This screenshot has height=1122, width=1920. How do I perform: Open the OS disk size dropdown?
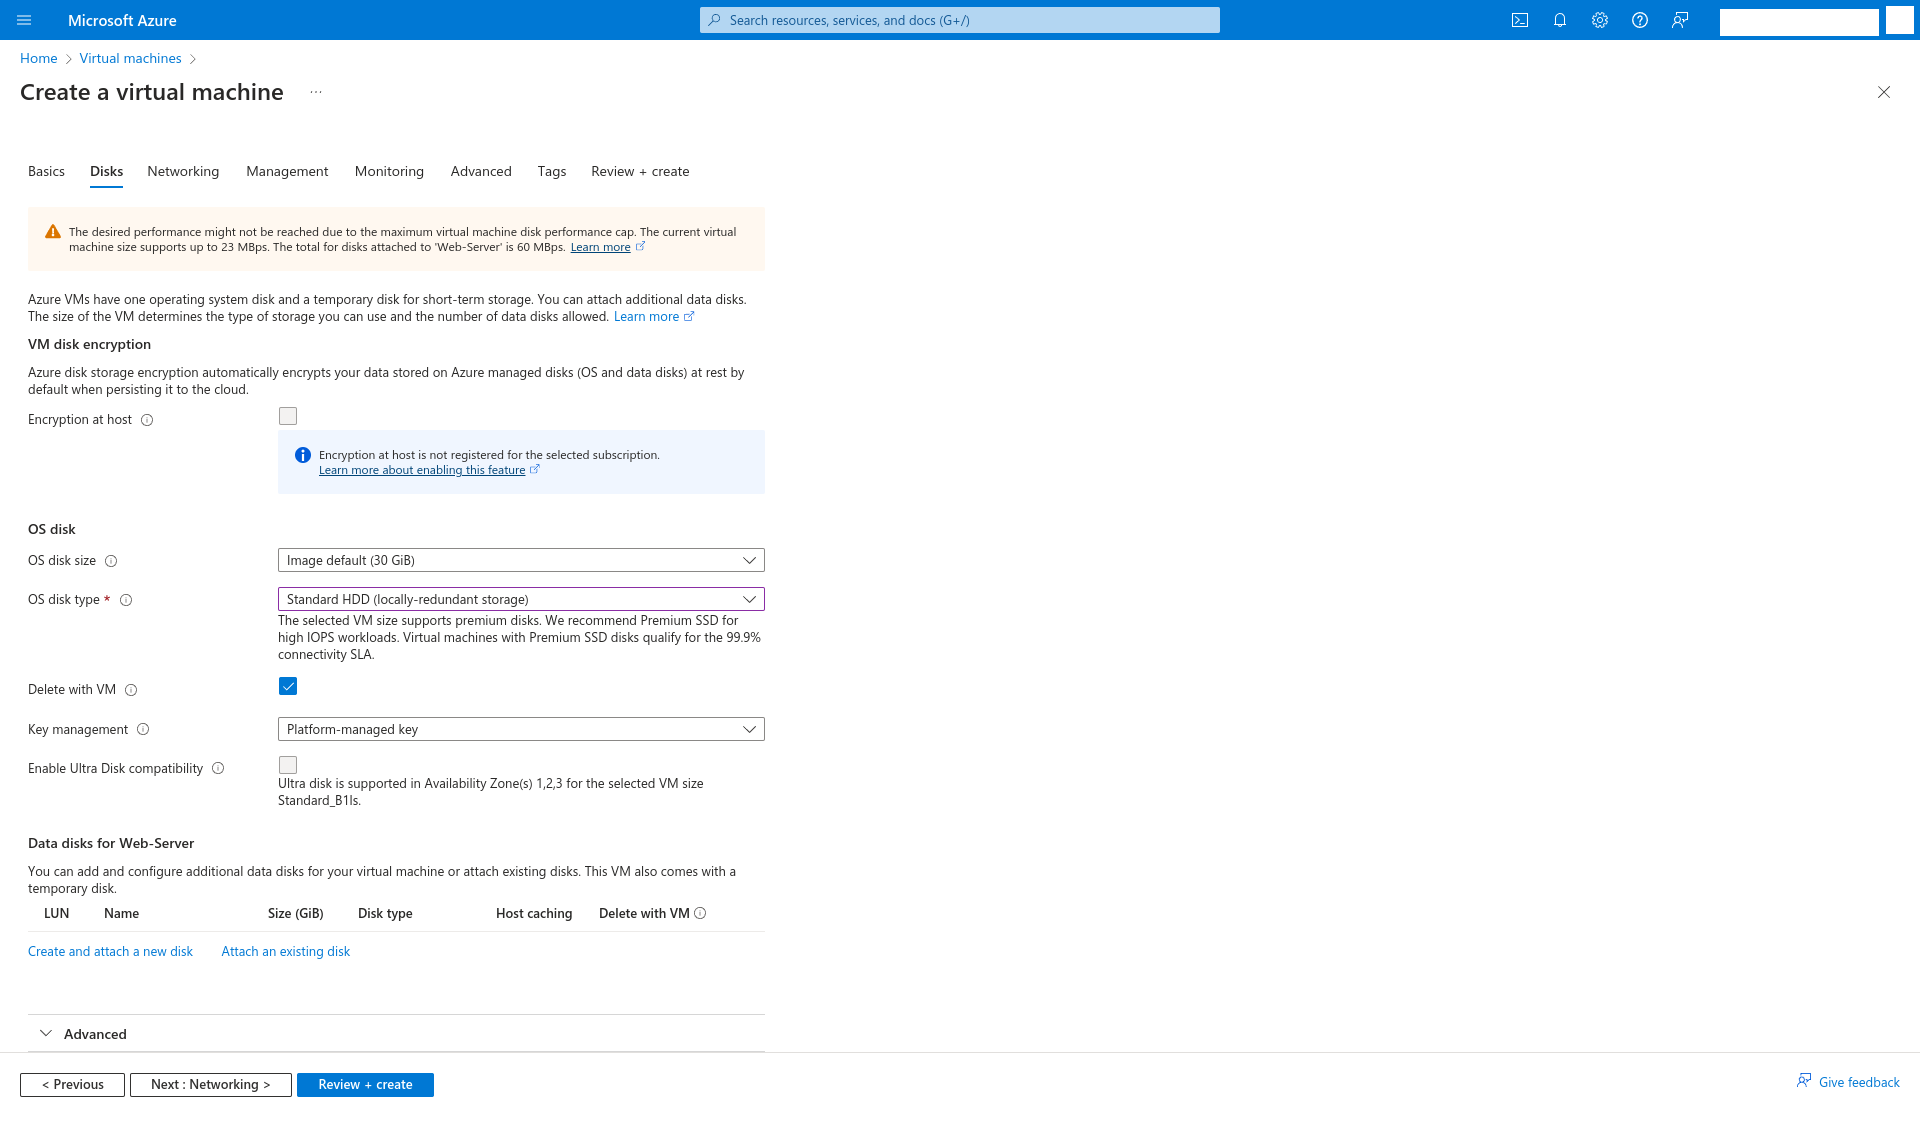point(520,560)
